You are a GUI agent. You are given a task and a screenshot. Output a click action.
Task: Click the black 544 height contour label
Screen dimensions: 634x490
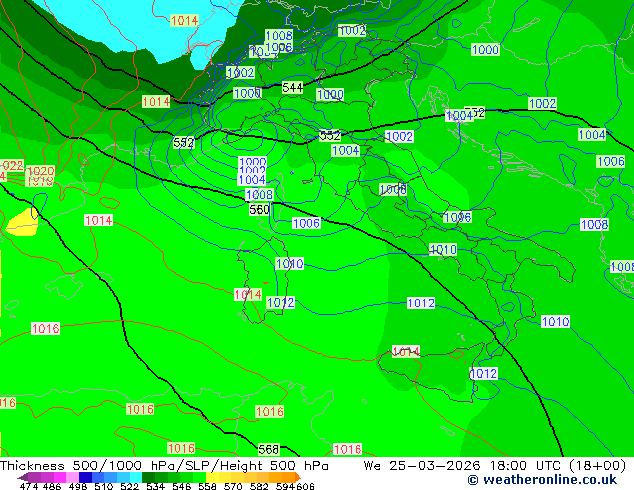tap(292, 87)
